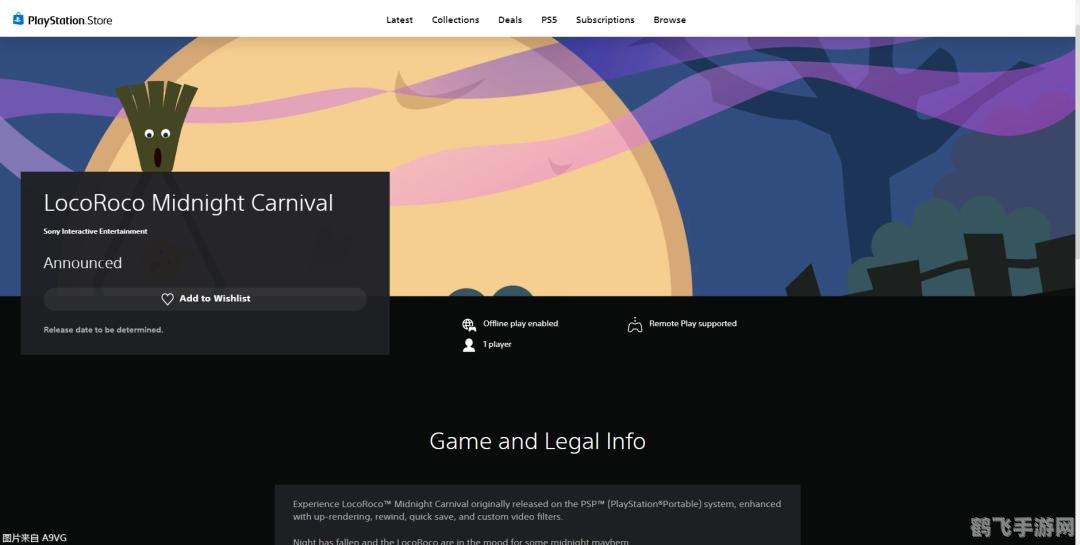This screenshot has width=1080, height=545.
Task: Click Browse in the top navigation
Action: (x=670, y=20)
